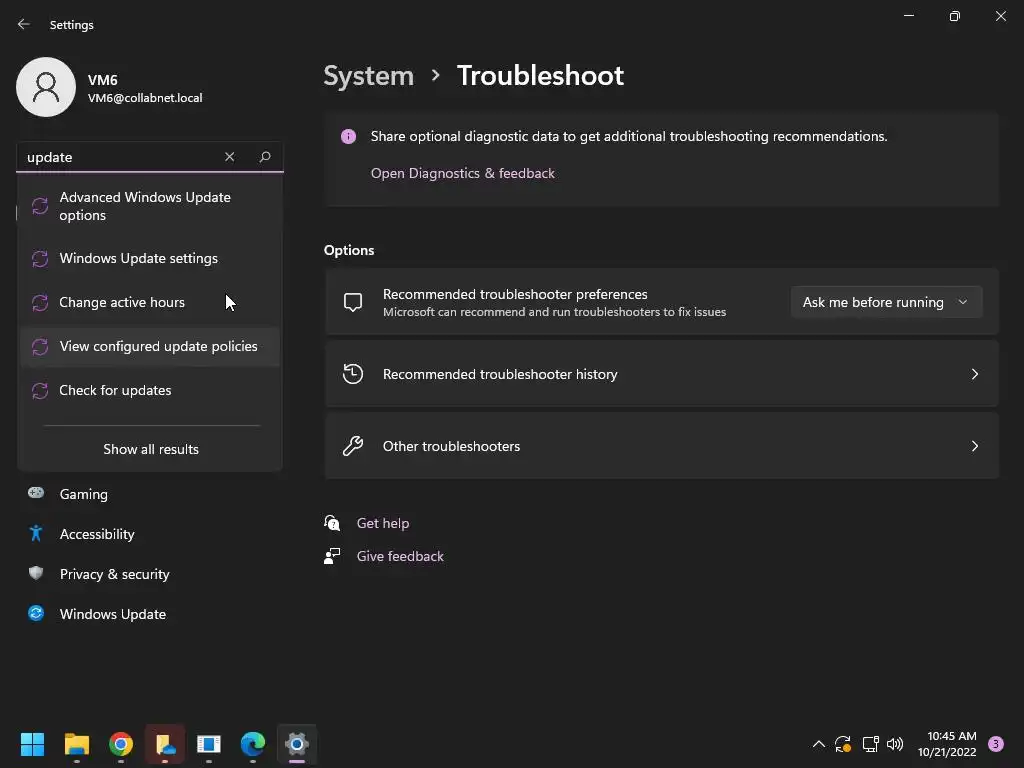The width and height of the screenshot is (1024, 768).
Task: Select Advanced Windows Update options result
Action: pyautogui.click(x=150, y=206)
